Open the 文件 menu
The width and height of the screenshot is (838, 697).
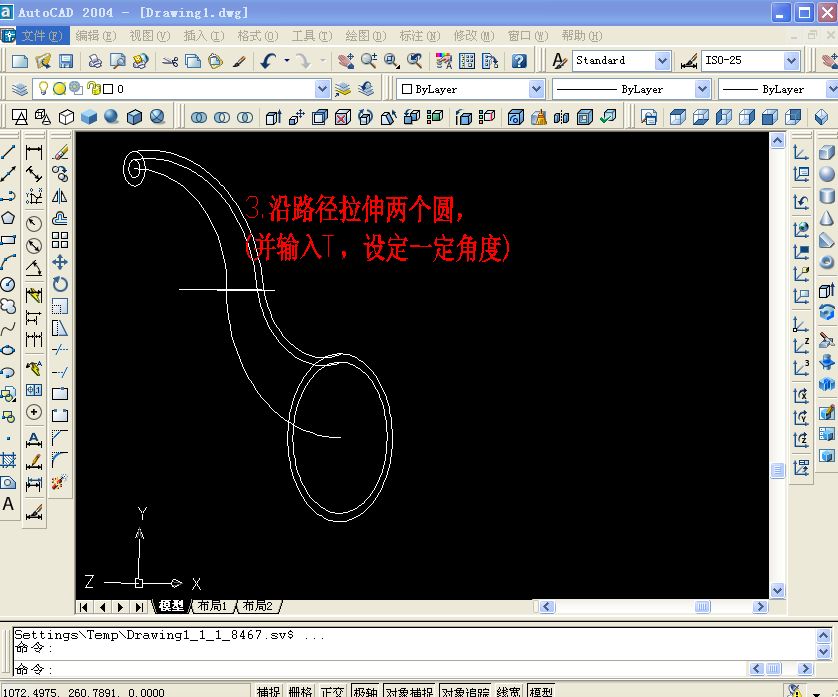(x=42, y=36)
